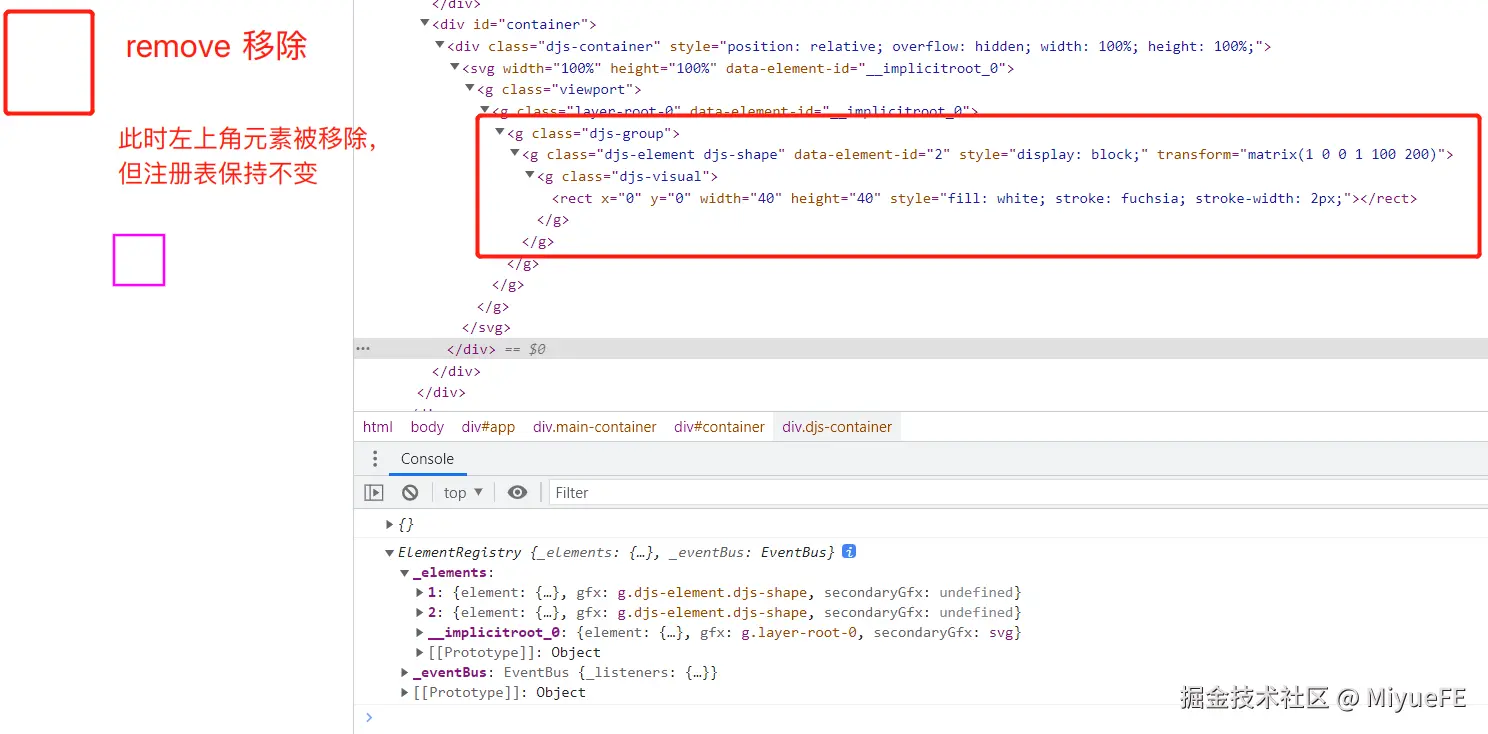Viewport: 1488px width, 734px height.
Task: Expand the _eventBus property
Action: point(405,672)
